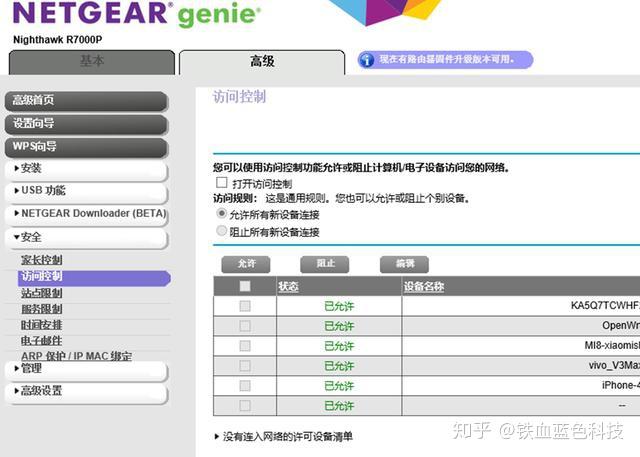Click the firmware update info icon
The width and height of the screenshot is (640, 457).
click(366, 60)
